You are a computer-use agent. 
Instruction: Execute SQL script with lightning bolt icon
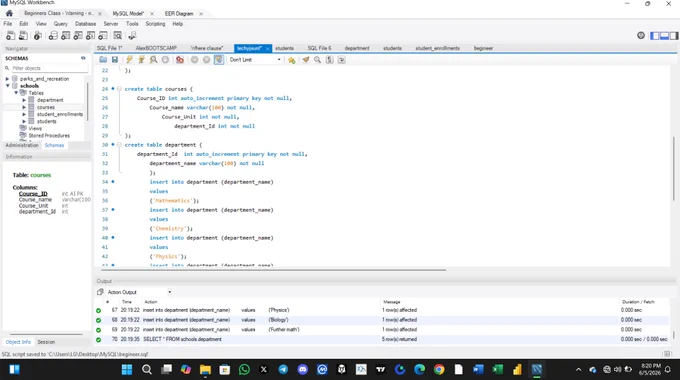(129, 60)
